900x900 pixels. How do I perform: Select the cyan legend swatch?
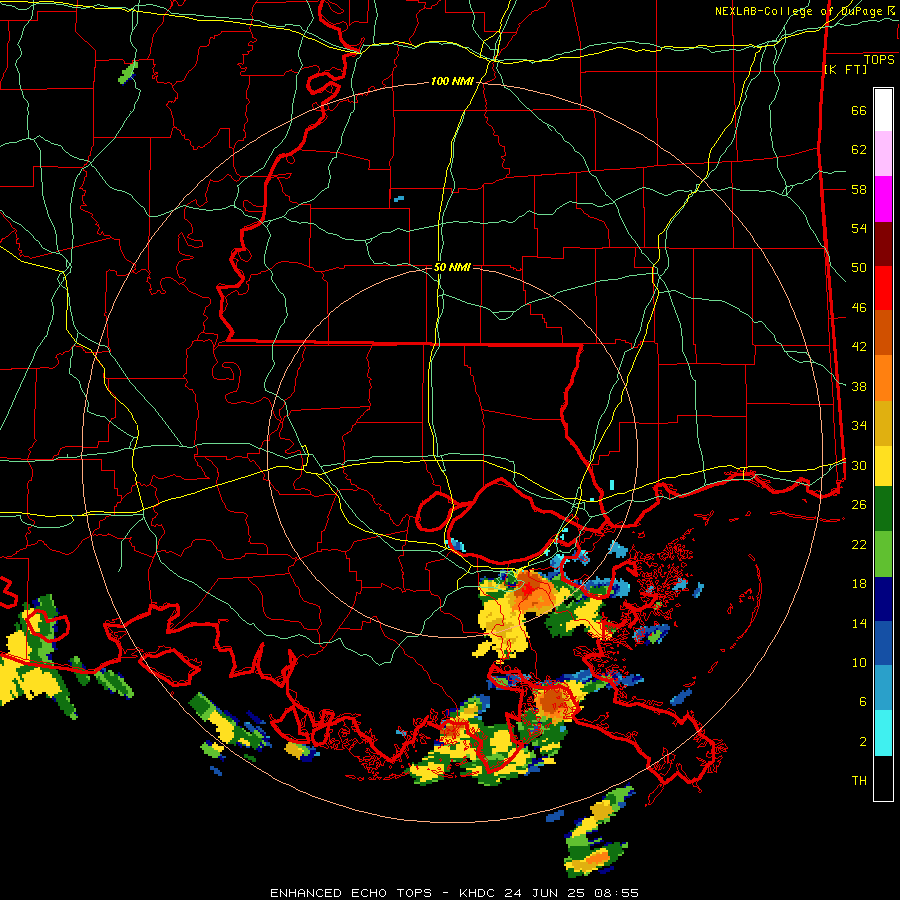click(x=883, y=733)
